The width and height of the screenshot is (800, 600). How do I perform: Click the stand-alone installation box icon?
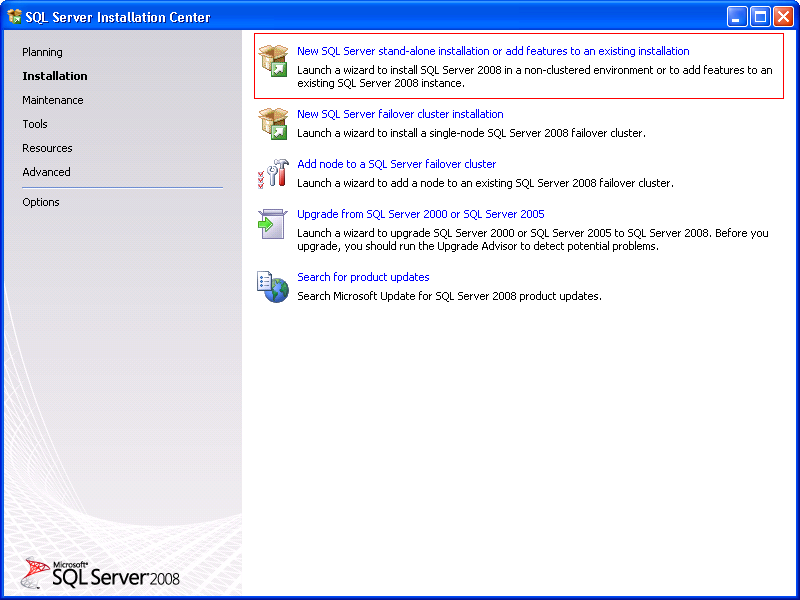click(273, 61)
